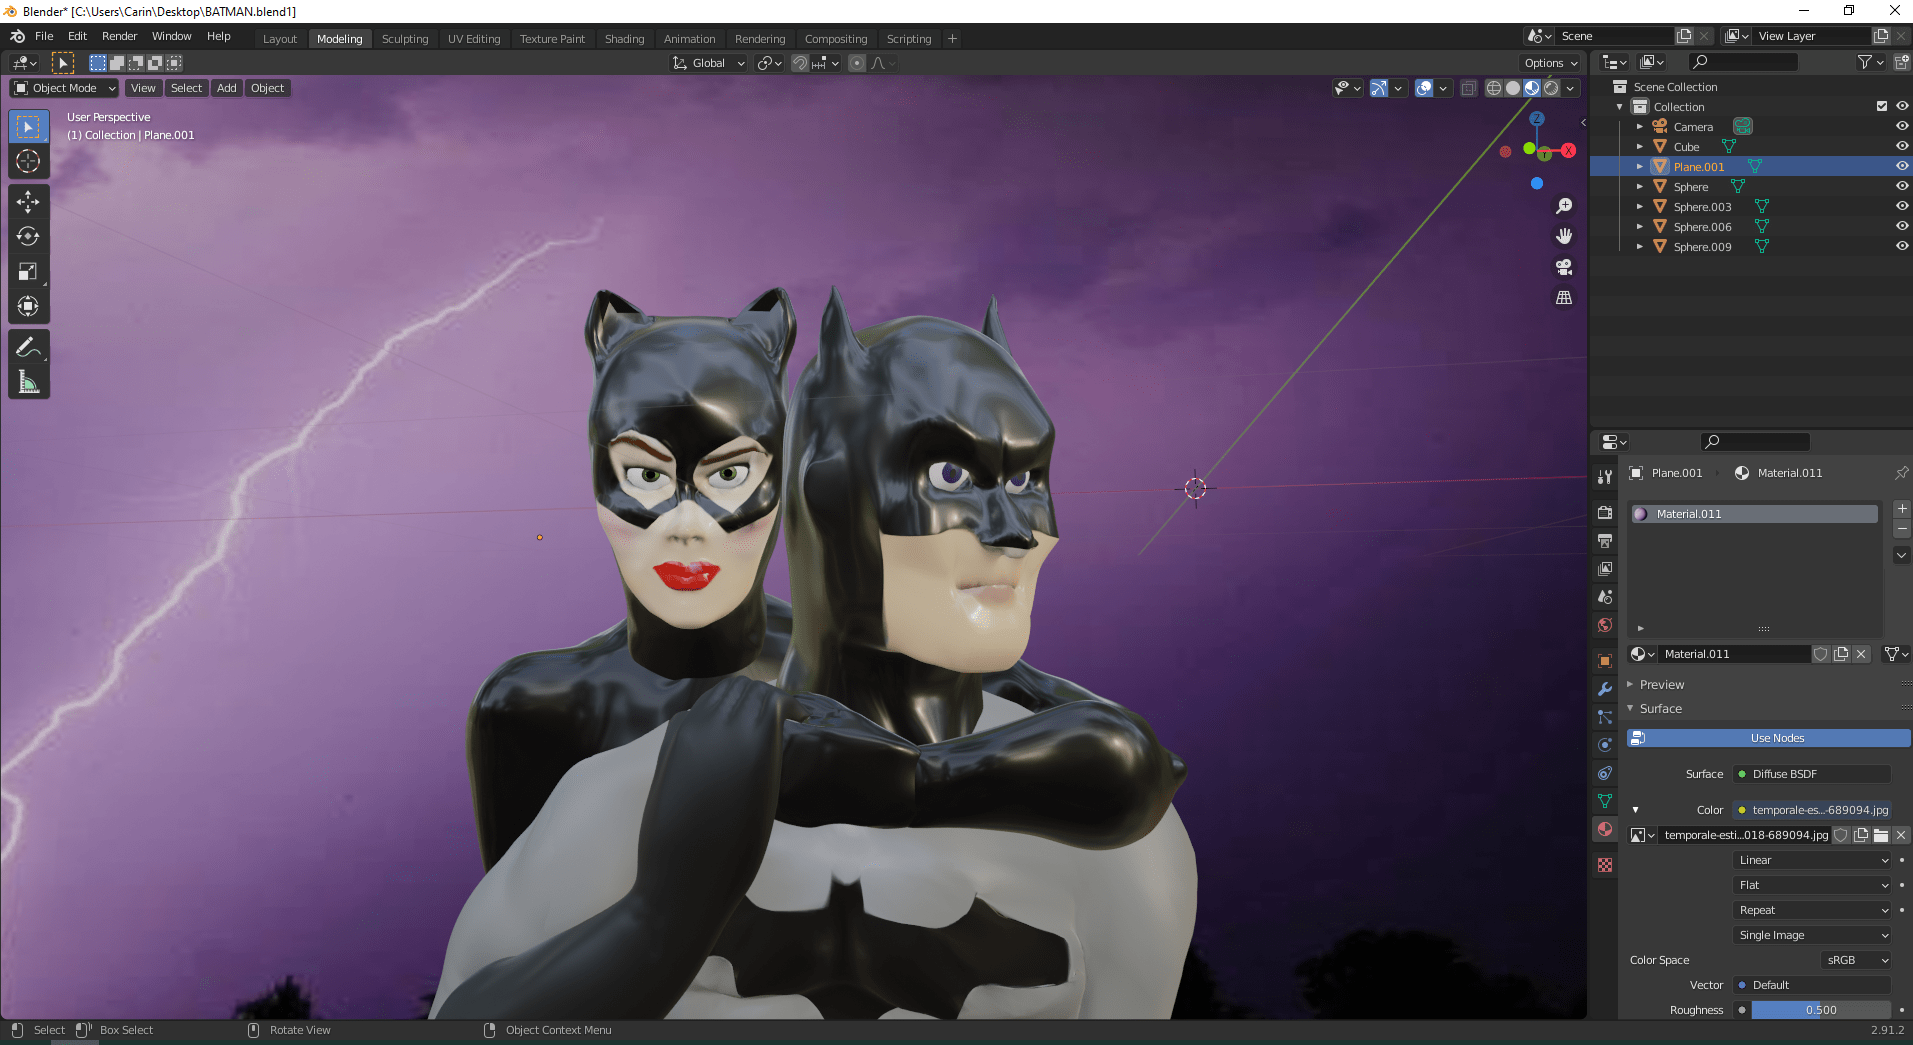Toggle proportional editing in header
This screenshot has height=1045, width=1913.
(x=857, y=63)
